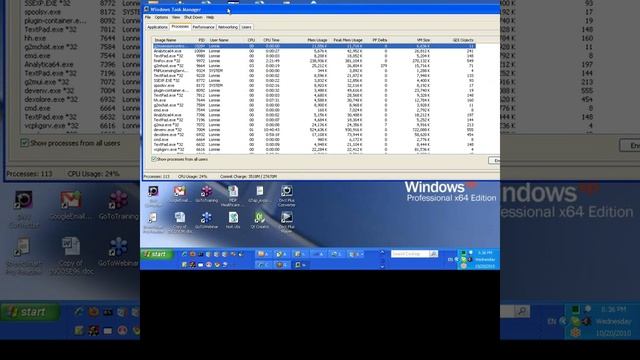Click the Internet Explorer quick launch icon
640x360 pixels.
click(184, 254)
